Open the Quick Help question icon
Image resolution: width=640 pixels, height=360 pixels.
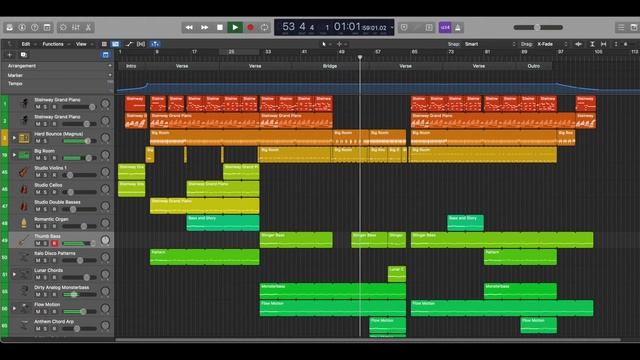point(35,27)
